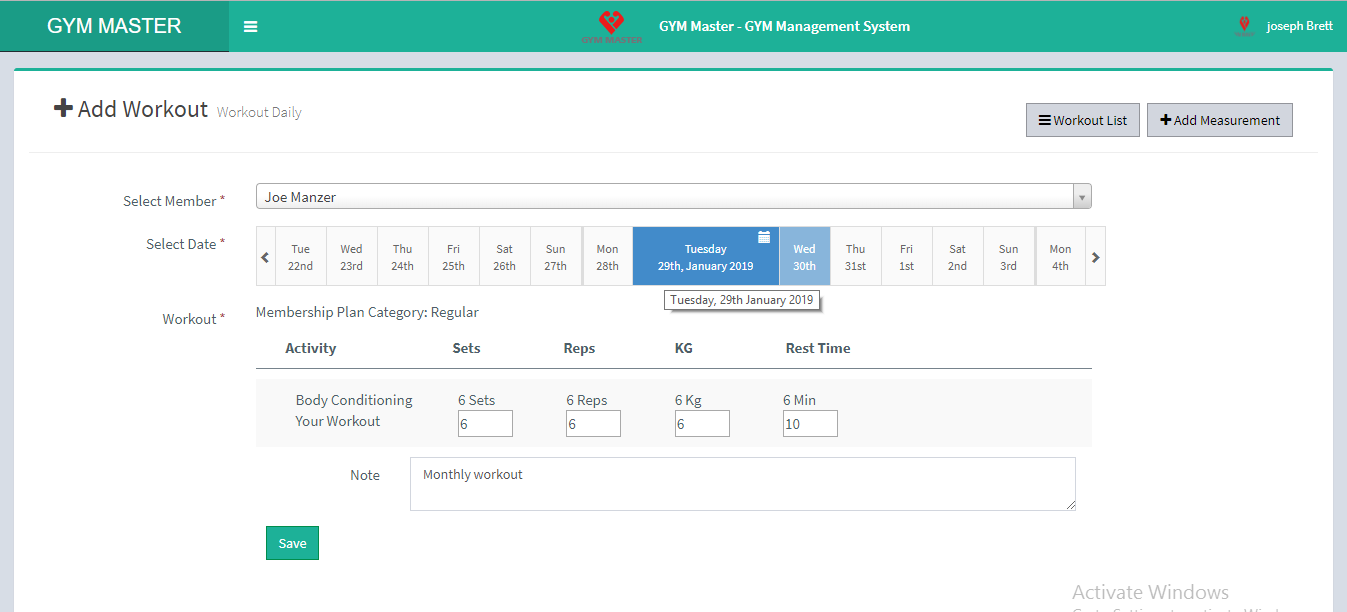Expand the Joe Manzer member combo box

(x=664, y=197)
